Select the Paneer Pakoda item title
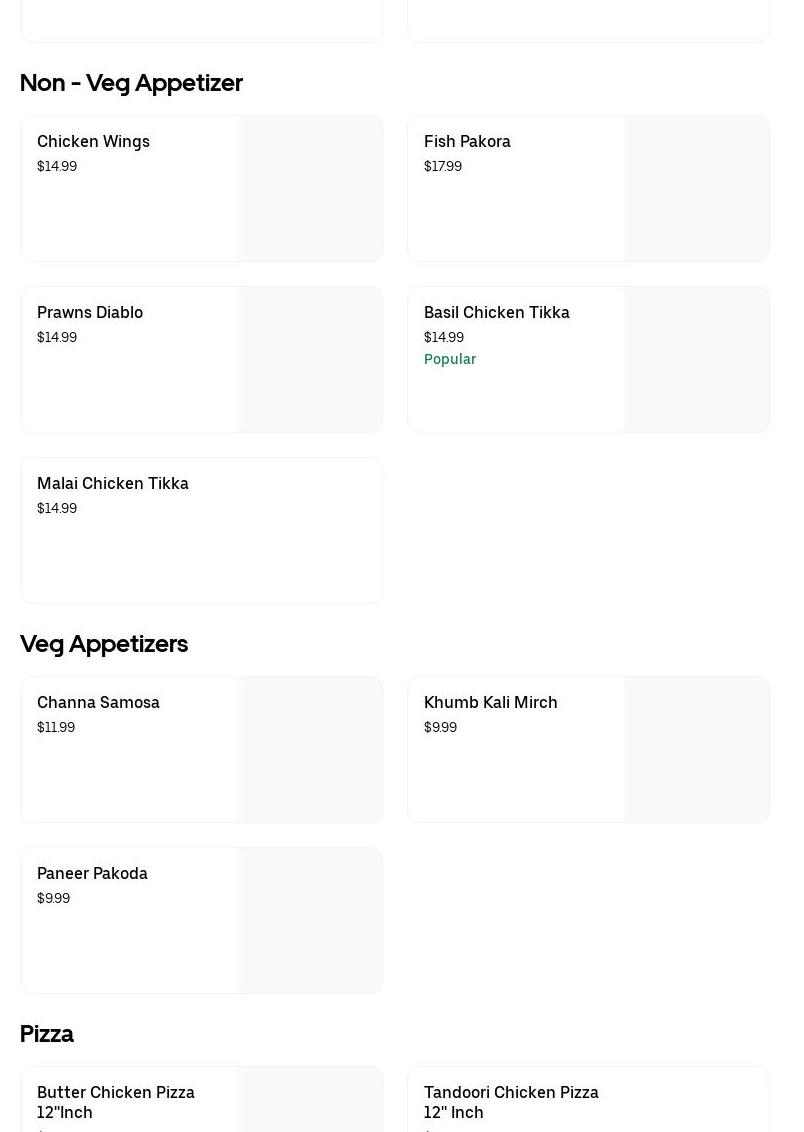 click(x=92, y=874)
